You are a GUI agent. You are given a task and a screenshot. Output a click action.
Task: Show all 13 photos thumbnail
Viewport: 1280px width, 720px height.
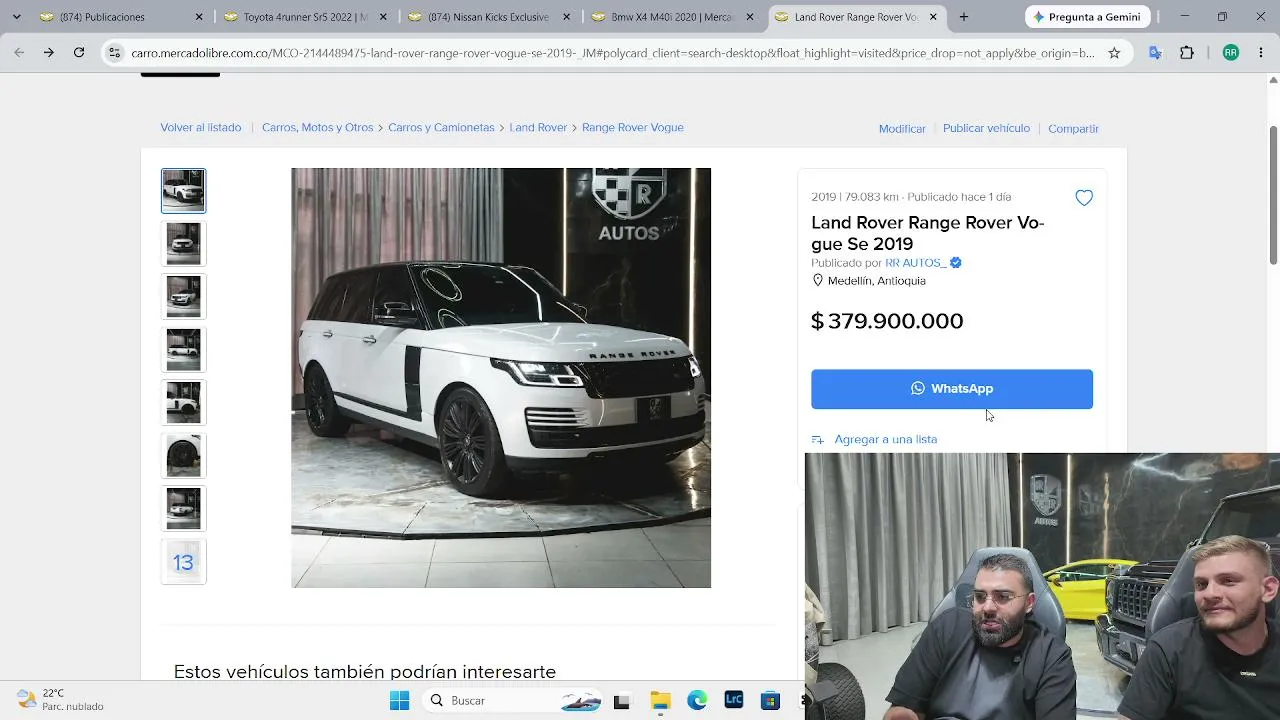tap(183, 562)
